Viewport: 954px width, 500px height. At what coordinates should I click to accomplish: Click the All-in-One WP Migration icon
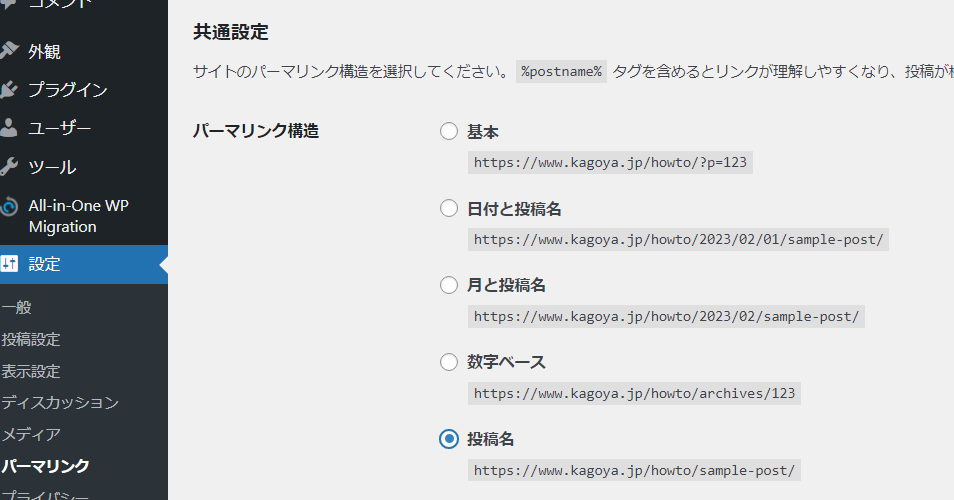pos(9,206)
